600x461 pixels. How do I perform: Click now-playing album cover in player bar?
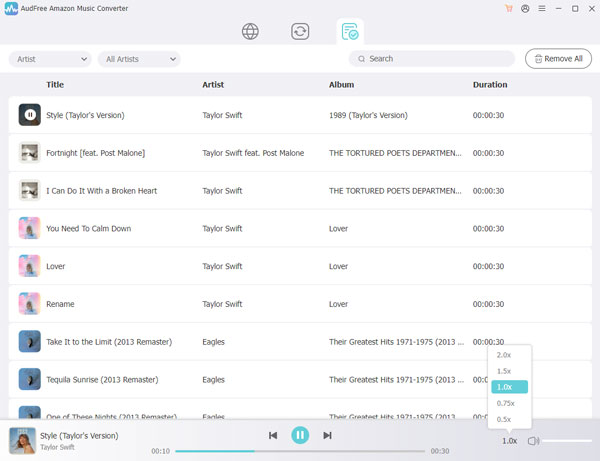(x=22, y=440)
